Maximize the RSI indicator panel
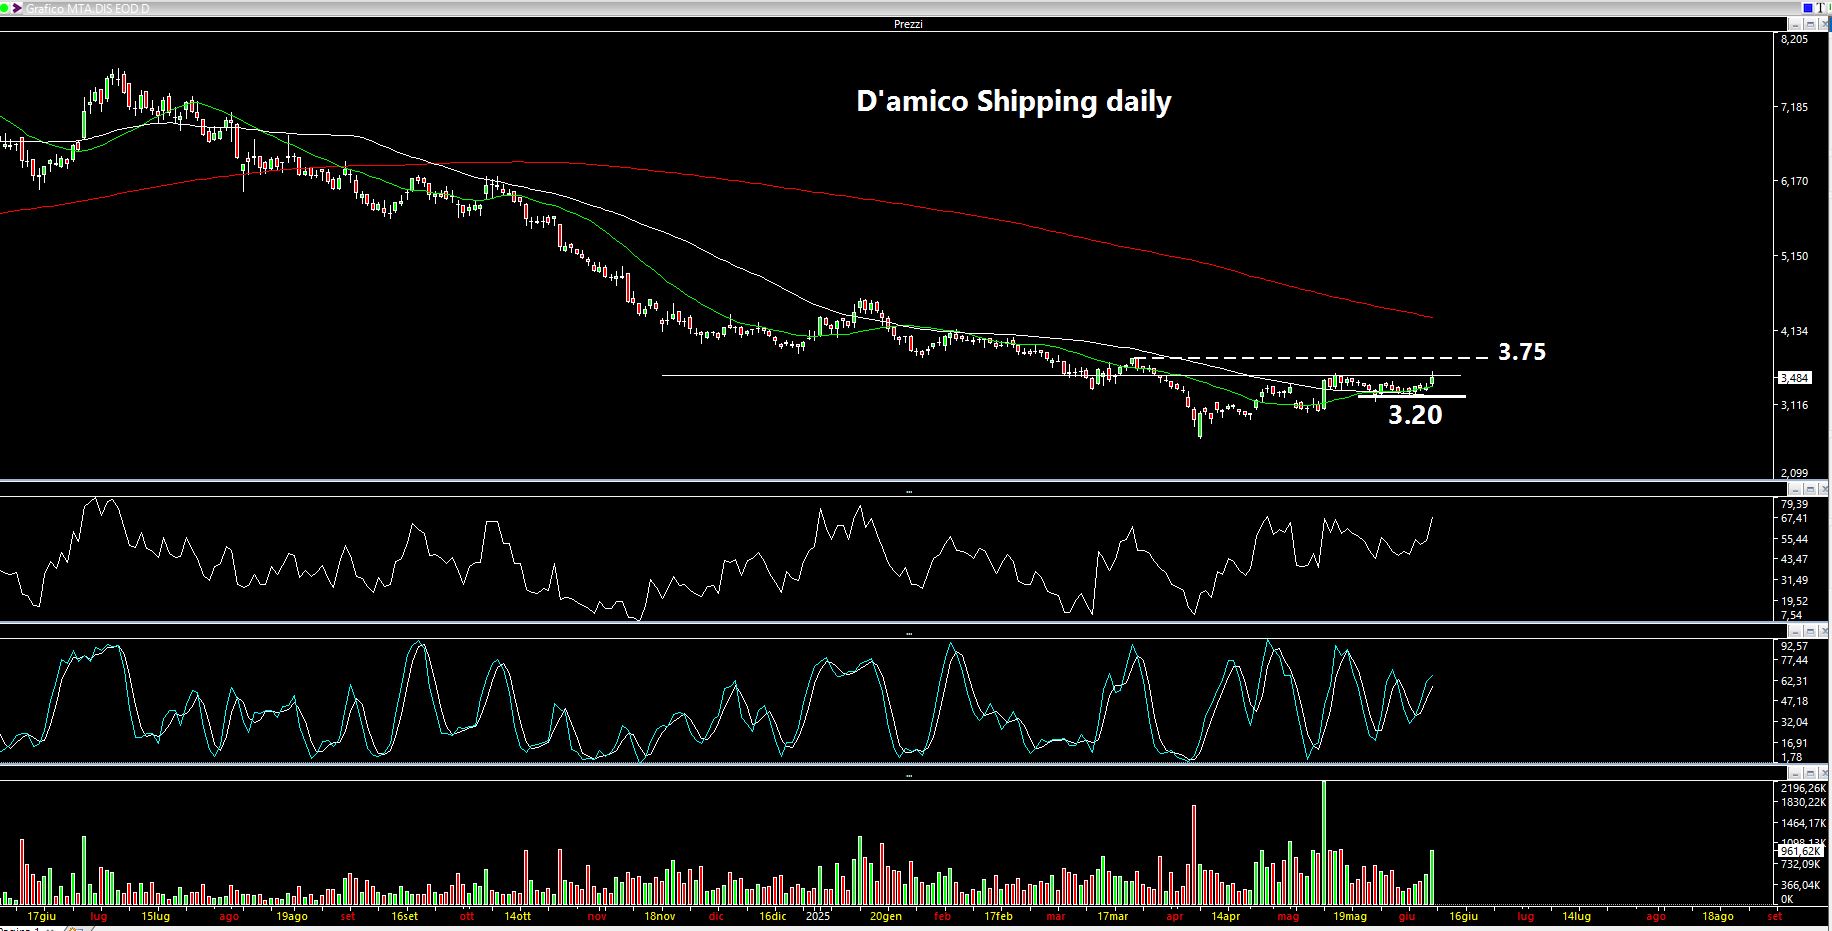The image size is (1832, 931). (x=1810, y=489)
